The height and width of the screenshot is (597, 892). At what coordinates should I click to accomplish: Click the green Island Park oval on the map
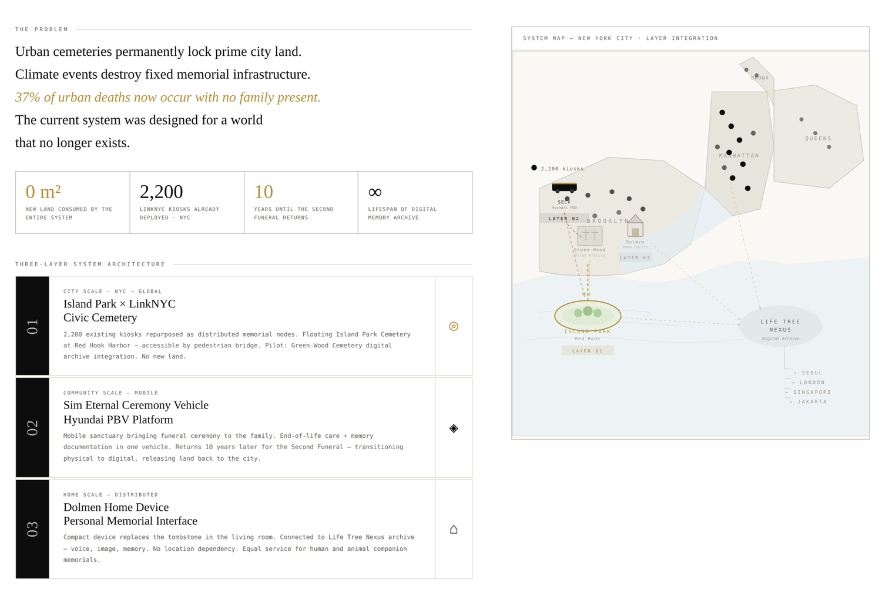588,314
